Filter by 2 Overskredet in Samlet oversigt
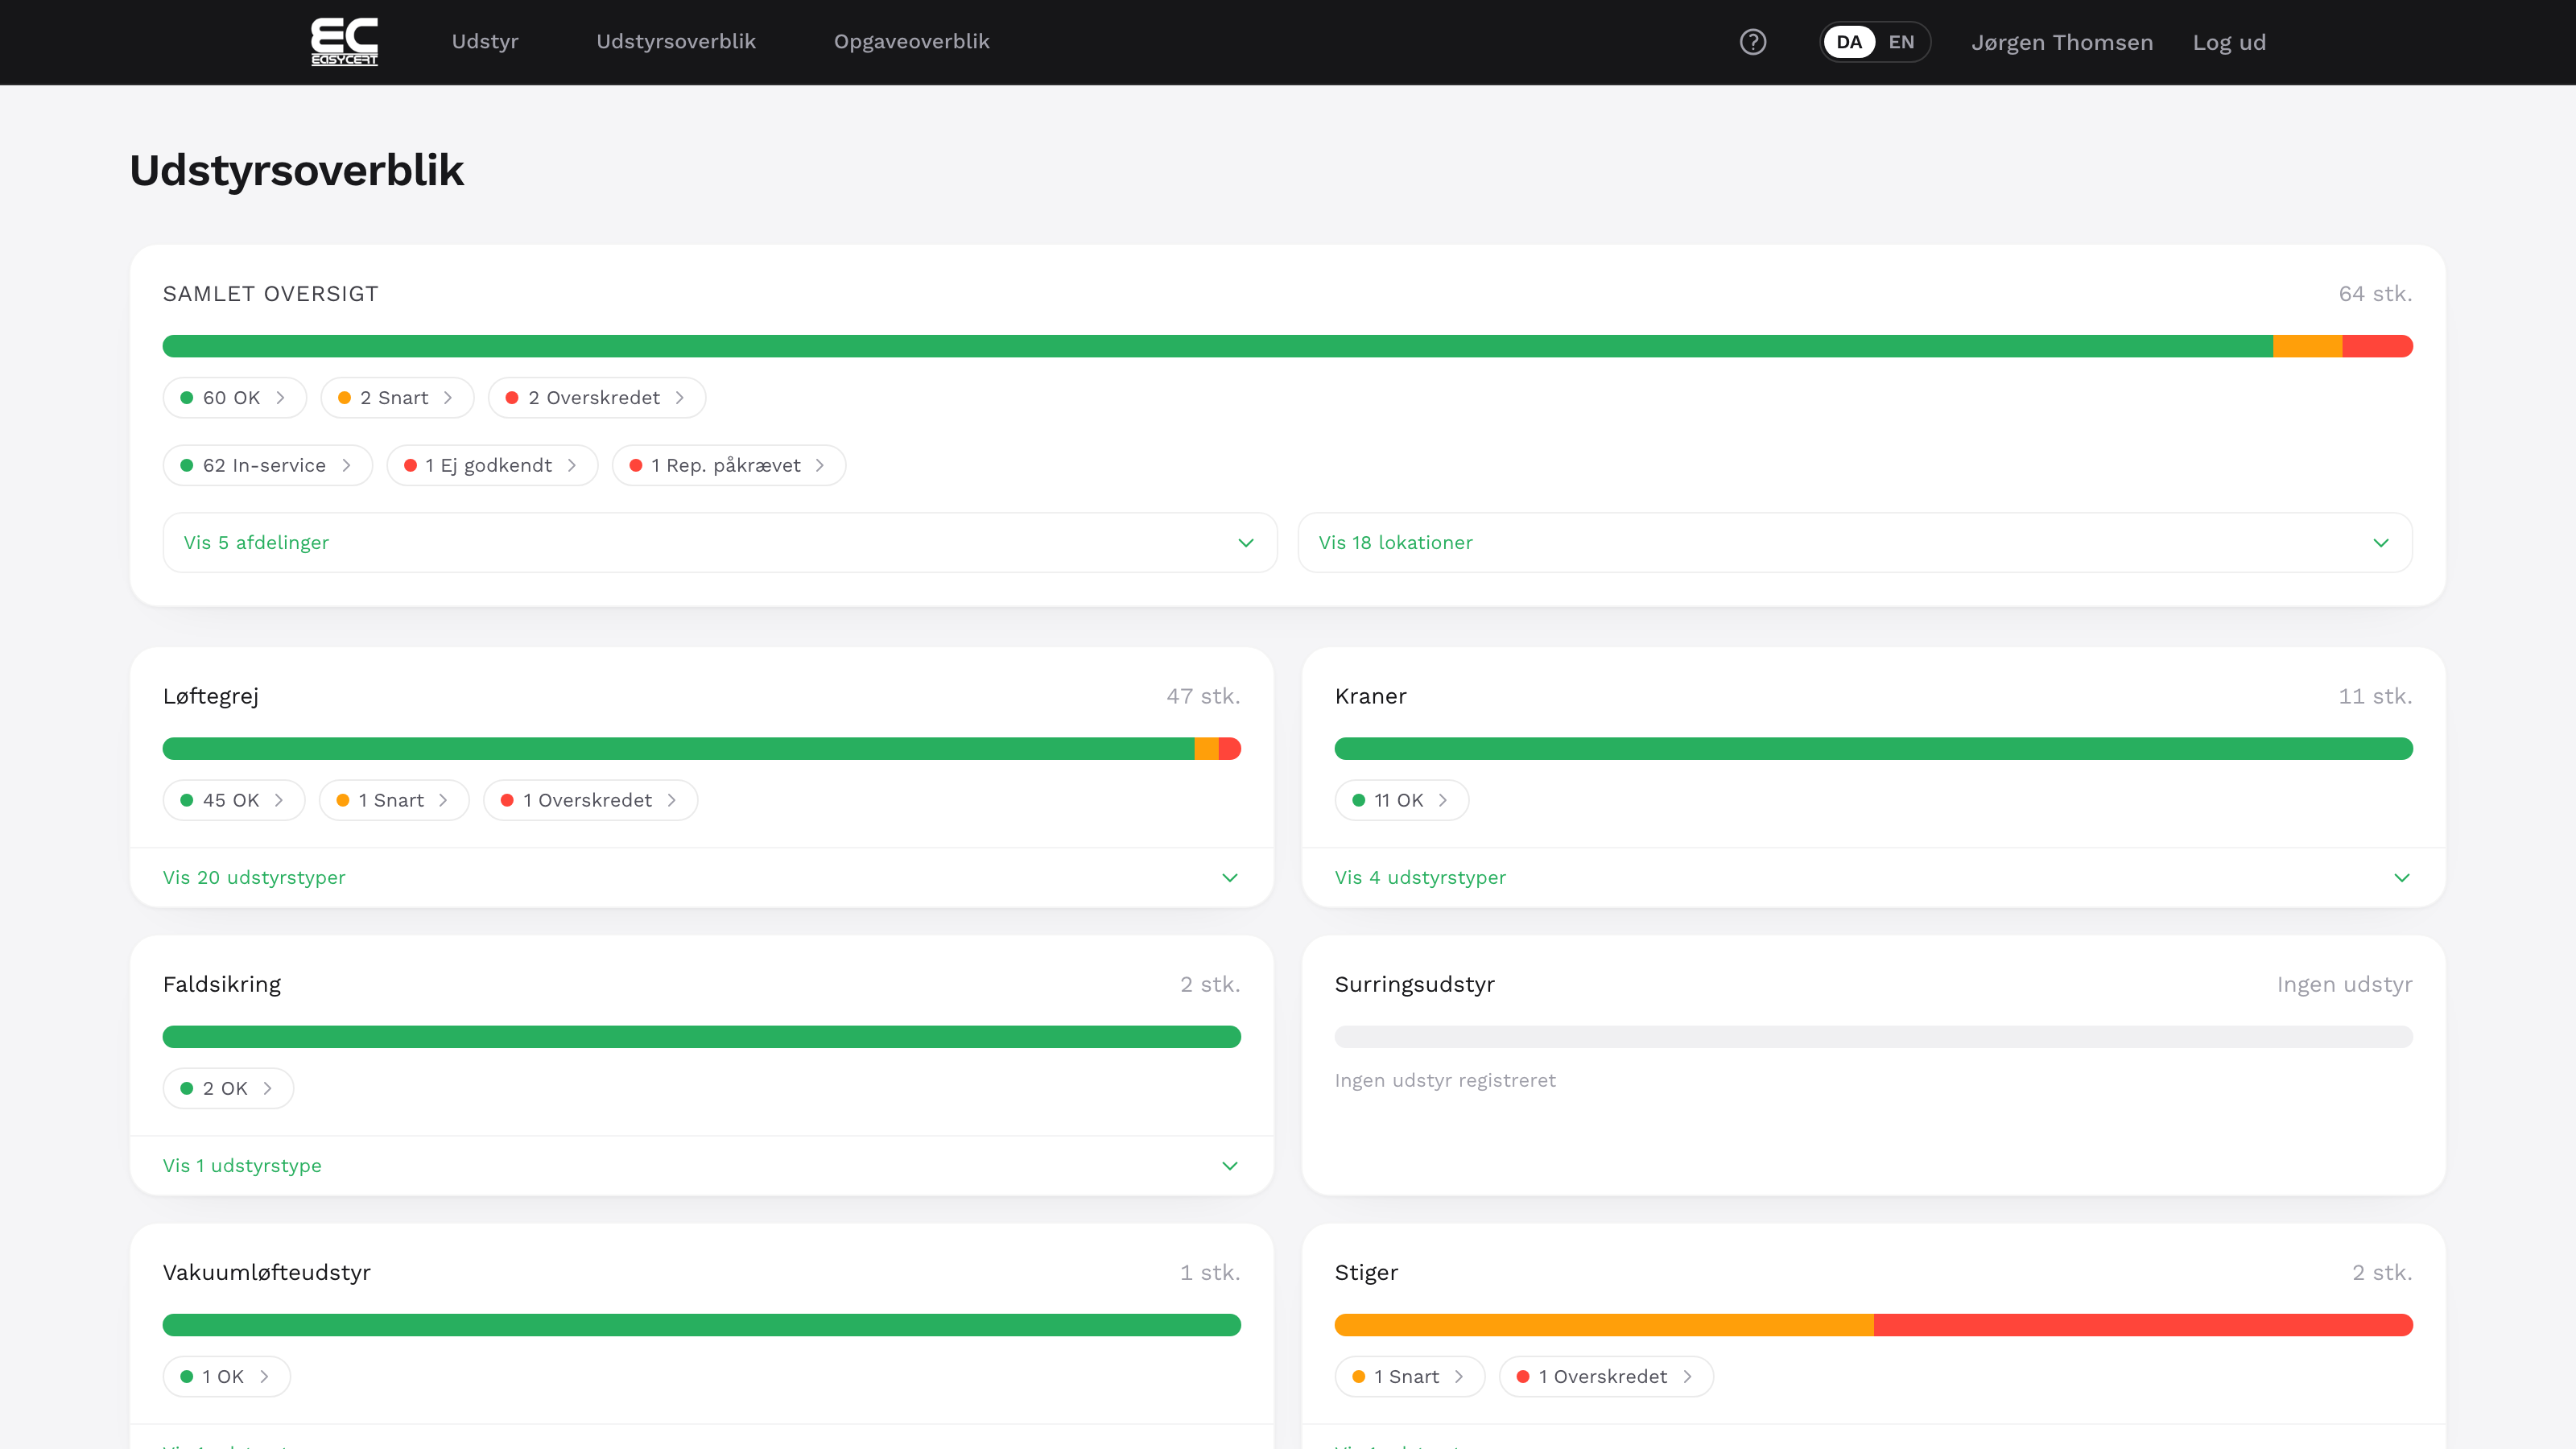 (597, 398)
